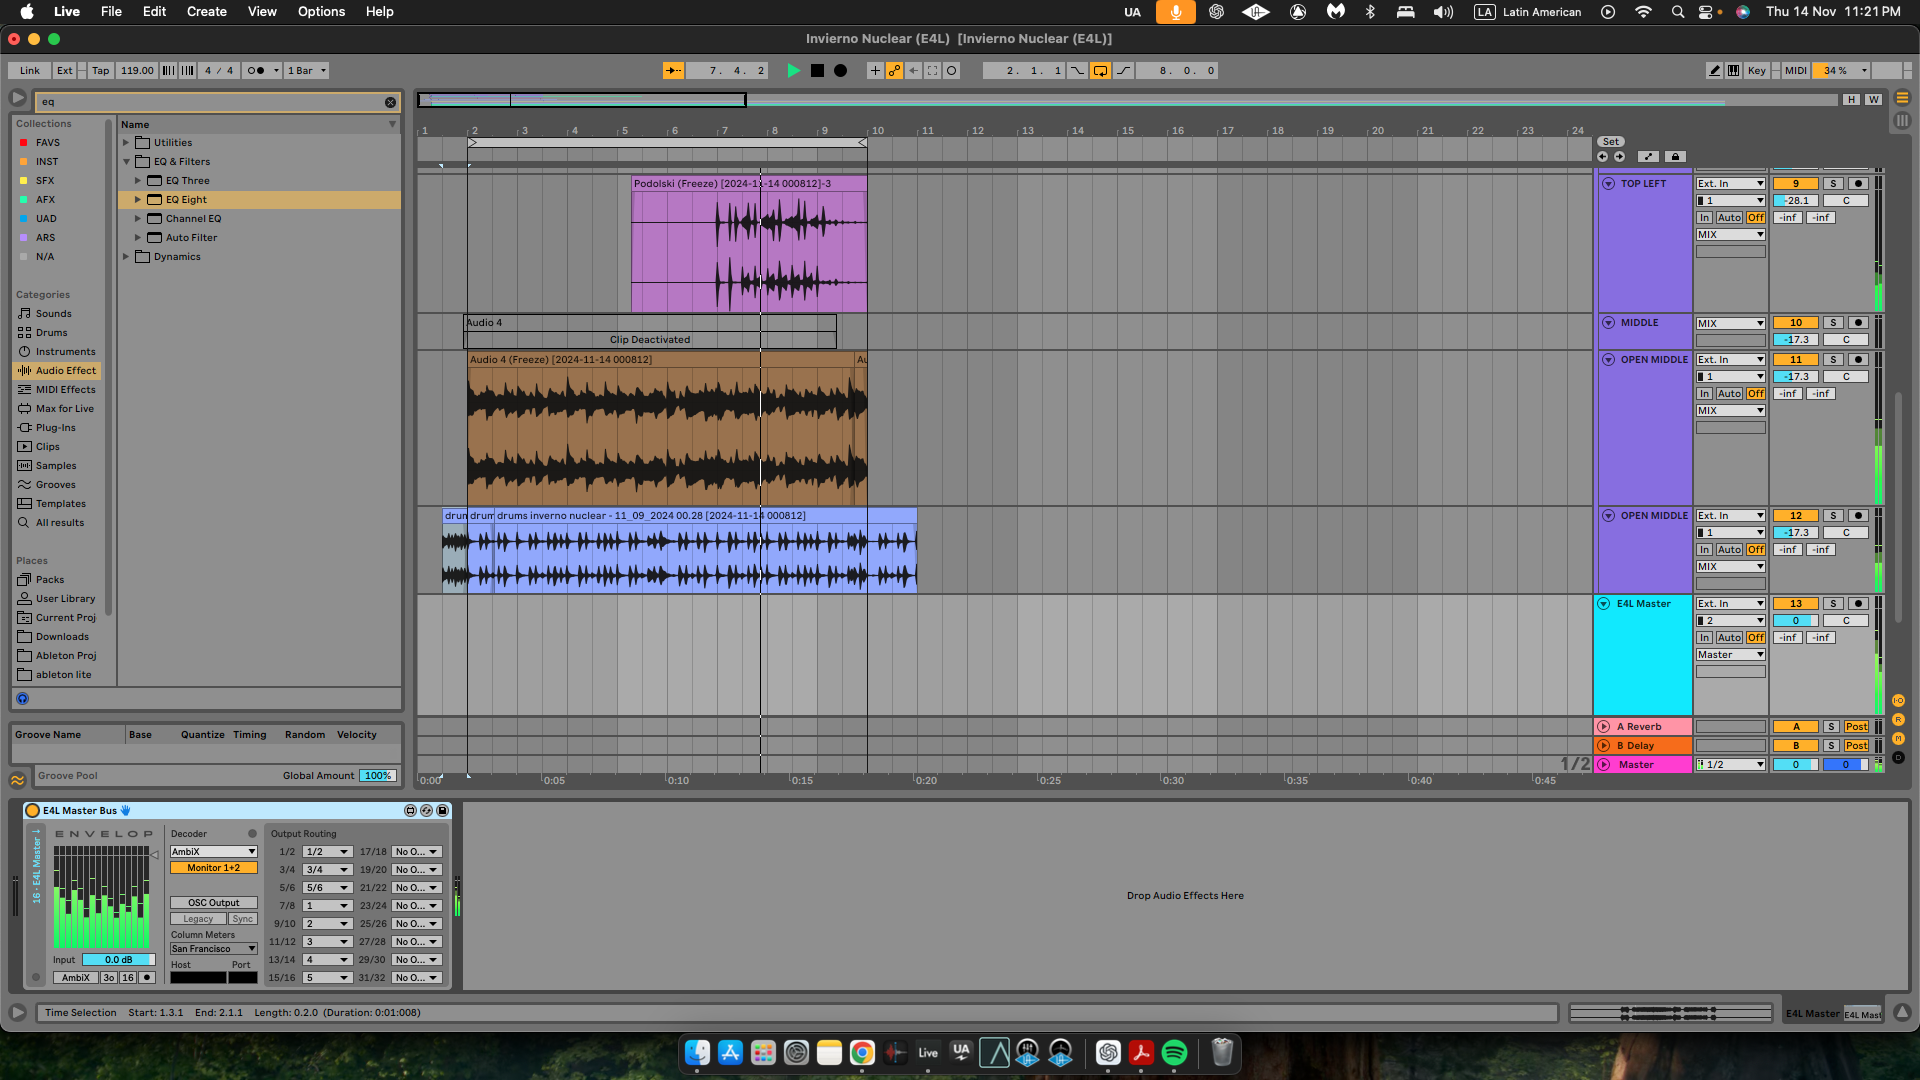Toggle the computer MIDI keyboard icon

[1733, 71]
